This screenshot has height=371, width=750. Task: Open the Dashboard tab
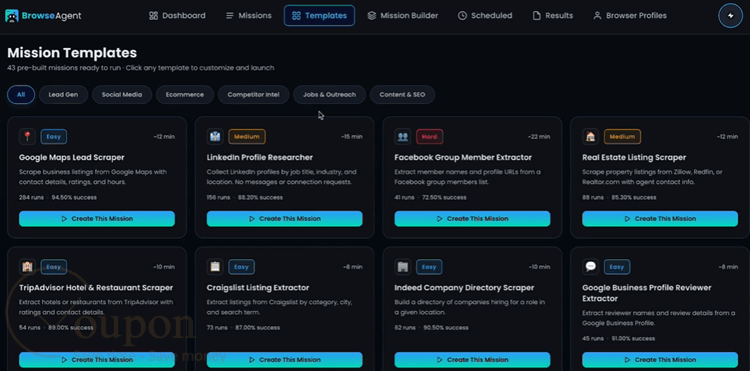pos(177,16)
